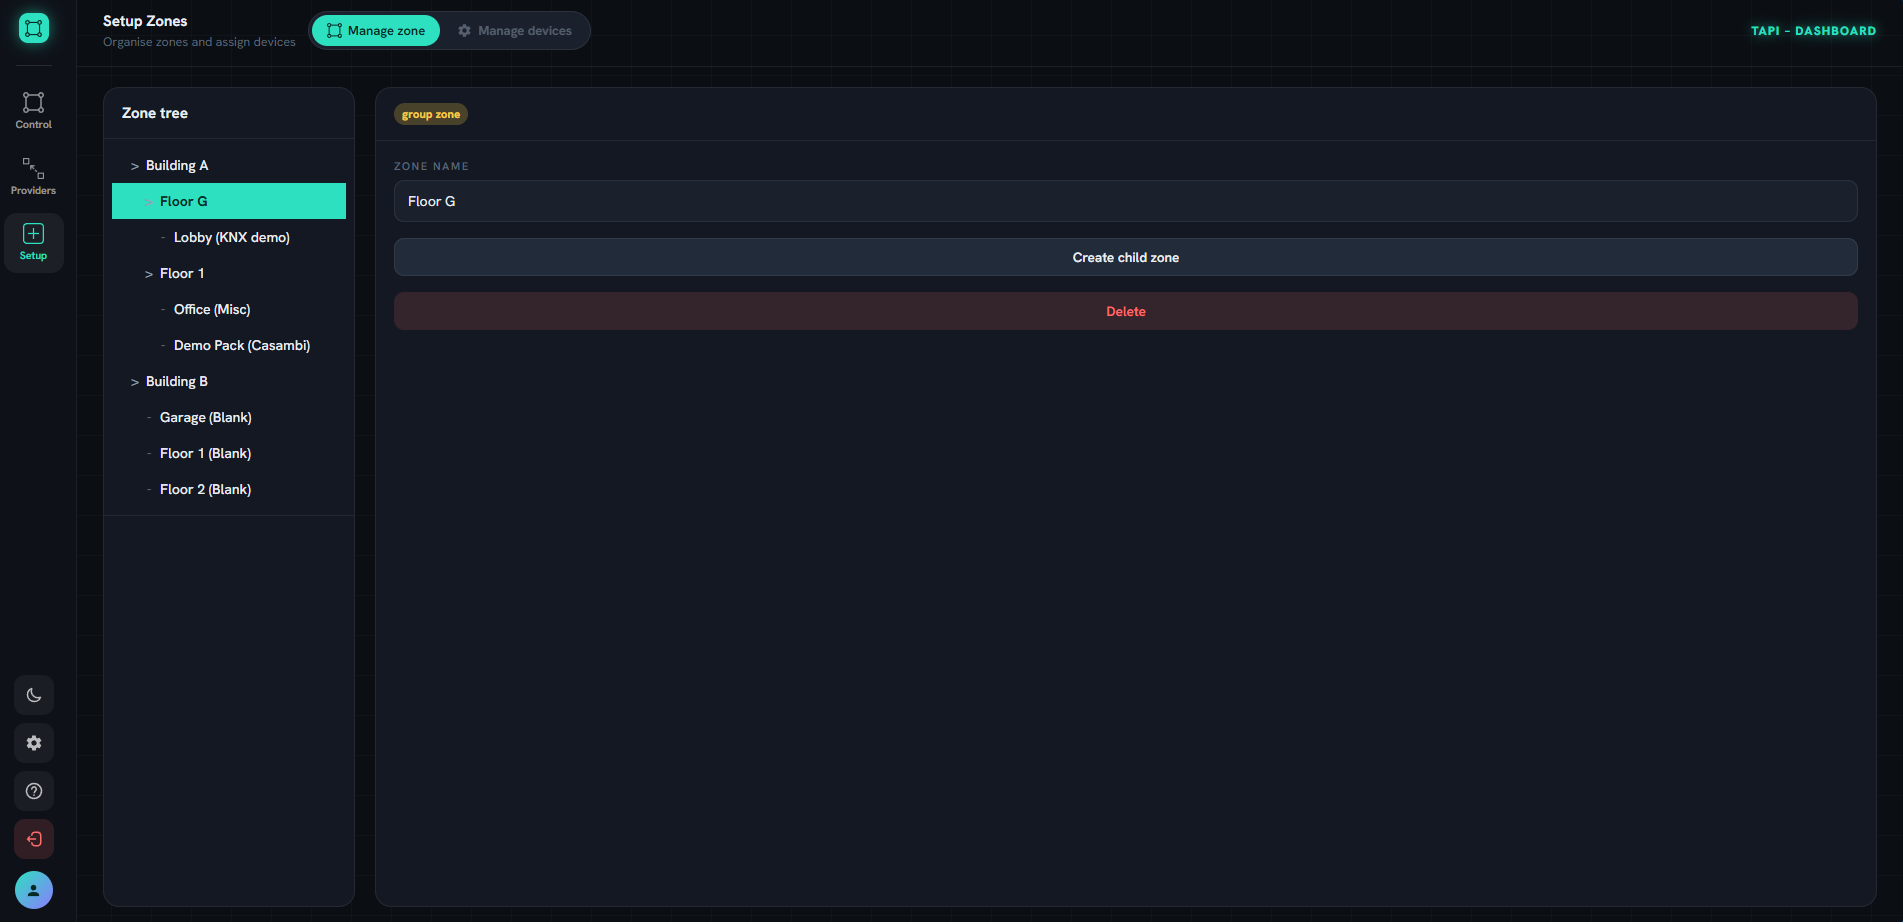Click the red Delete button
1903x922 pixels.
[x=1126, y=311]
